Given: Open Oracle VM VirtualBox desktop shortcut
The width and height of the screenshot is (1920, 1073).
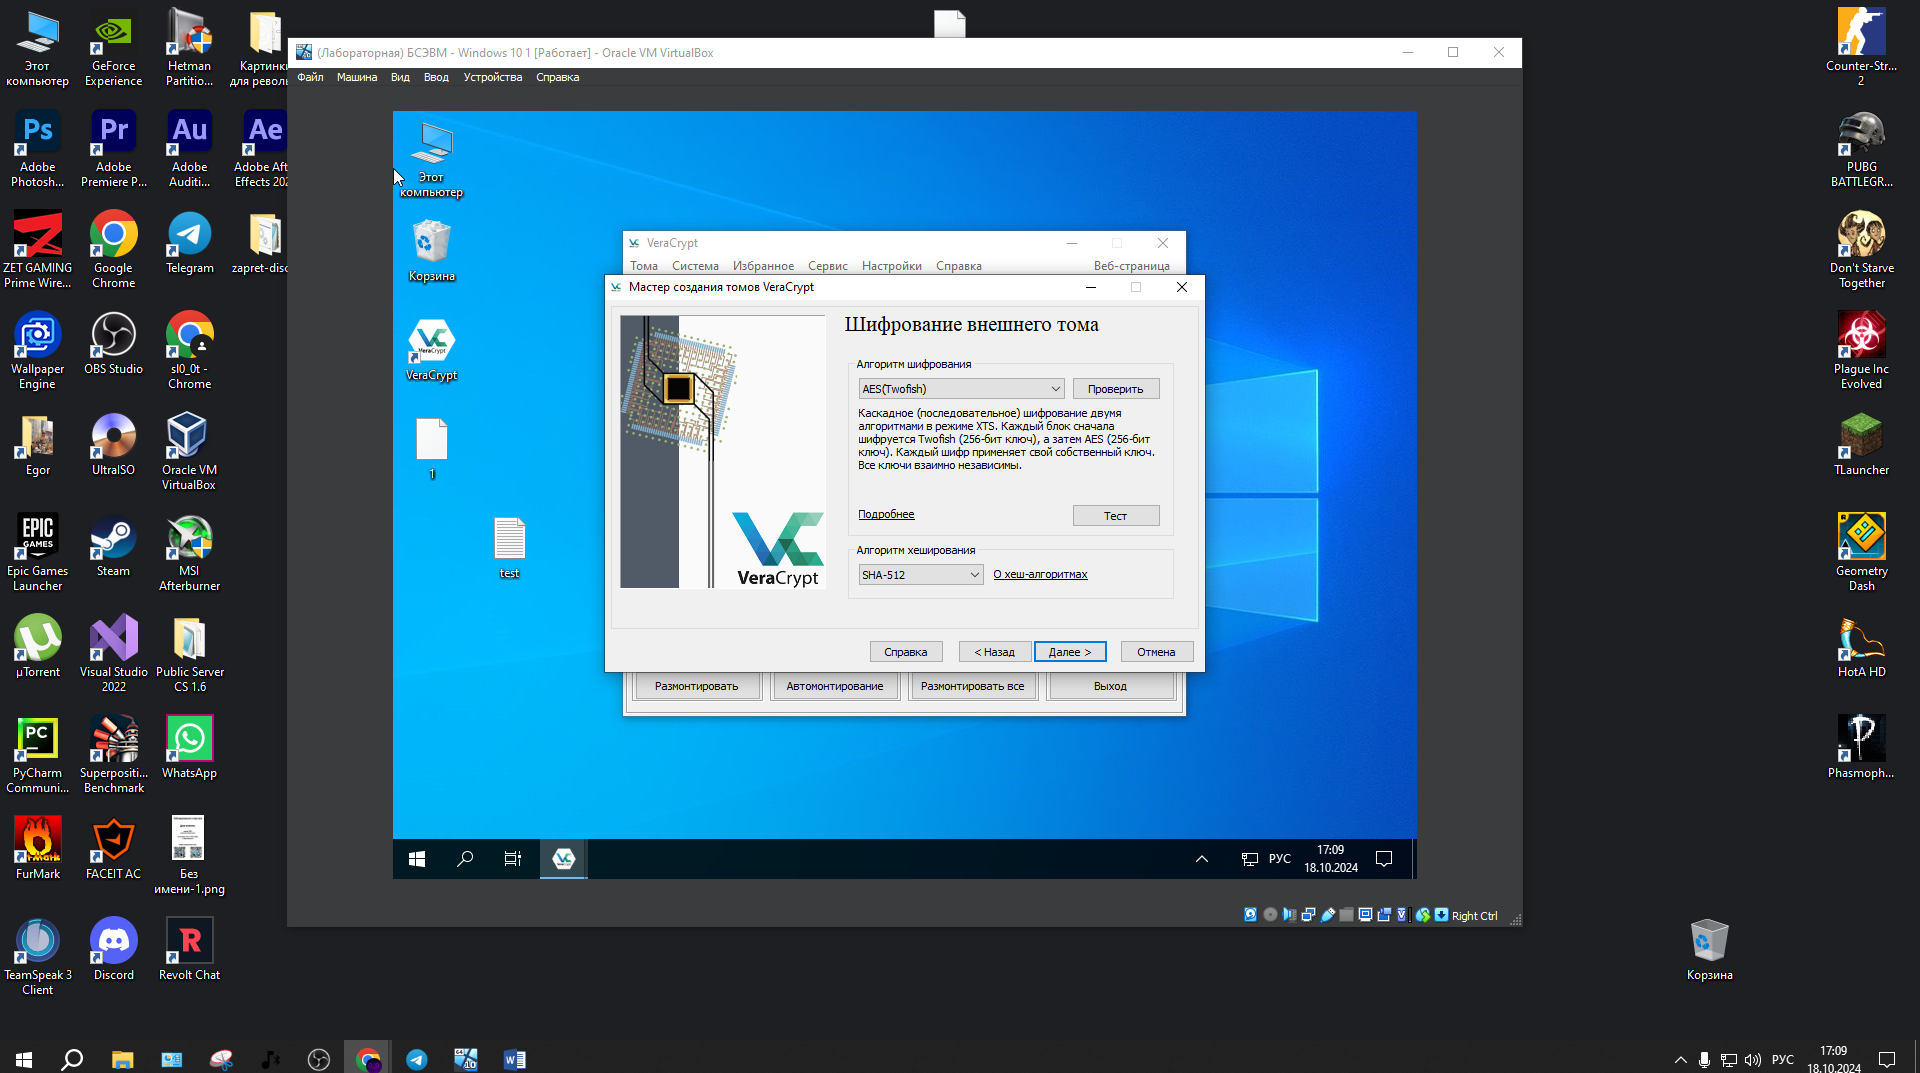Looking at the screenshot, I should (x=189, y=451).
